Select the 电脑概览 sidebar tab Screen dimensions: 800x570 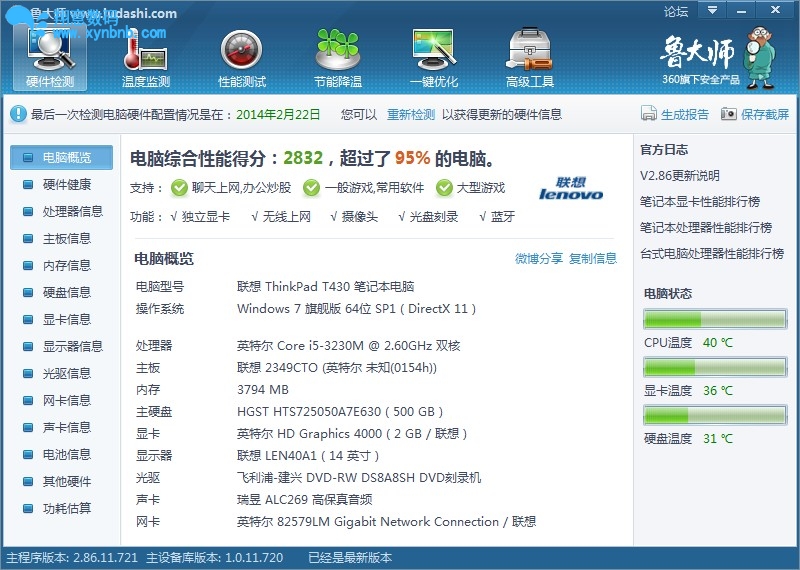pyautogui.click(x=62, y=157)
